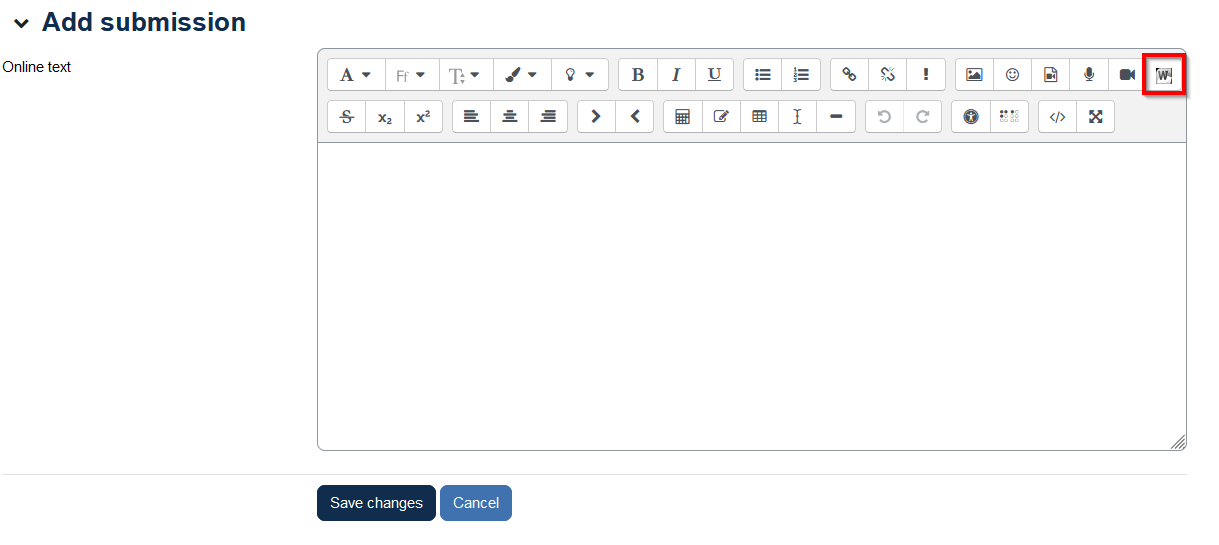The height and width of the screenshot is (545, 1219).
Task: Center align the text
Action: pyautogui.click(x=510, y=117)
